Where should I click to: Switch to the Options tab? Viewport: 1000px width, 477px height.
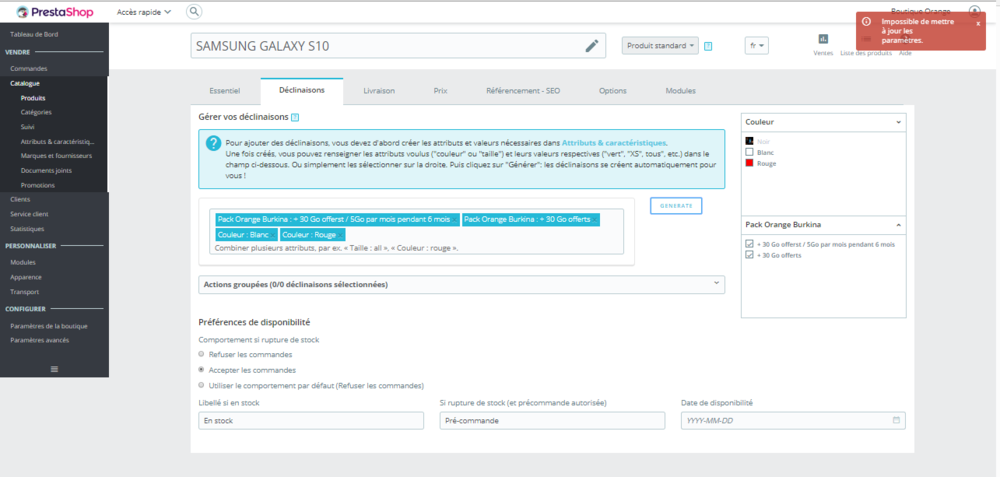click(x=612, y=91)
